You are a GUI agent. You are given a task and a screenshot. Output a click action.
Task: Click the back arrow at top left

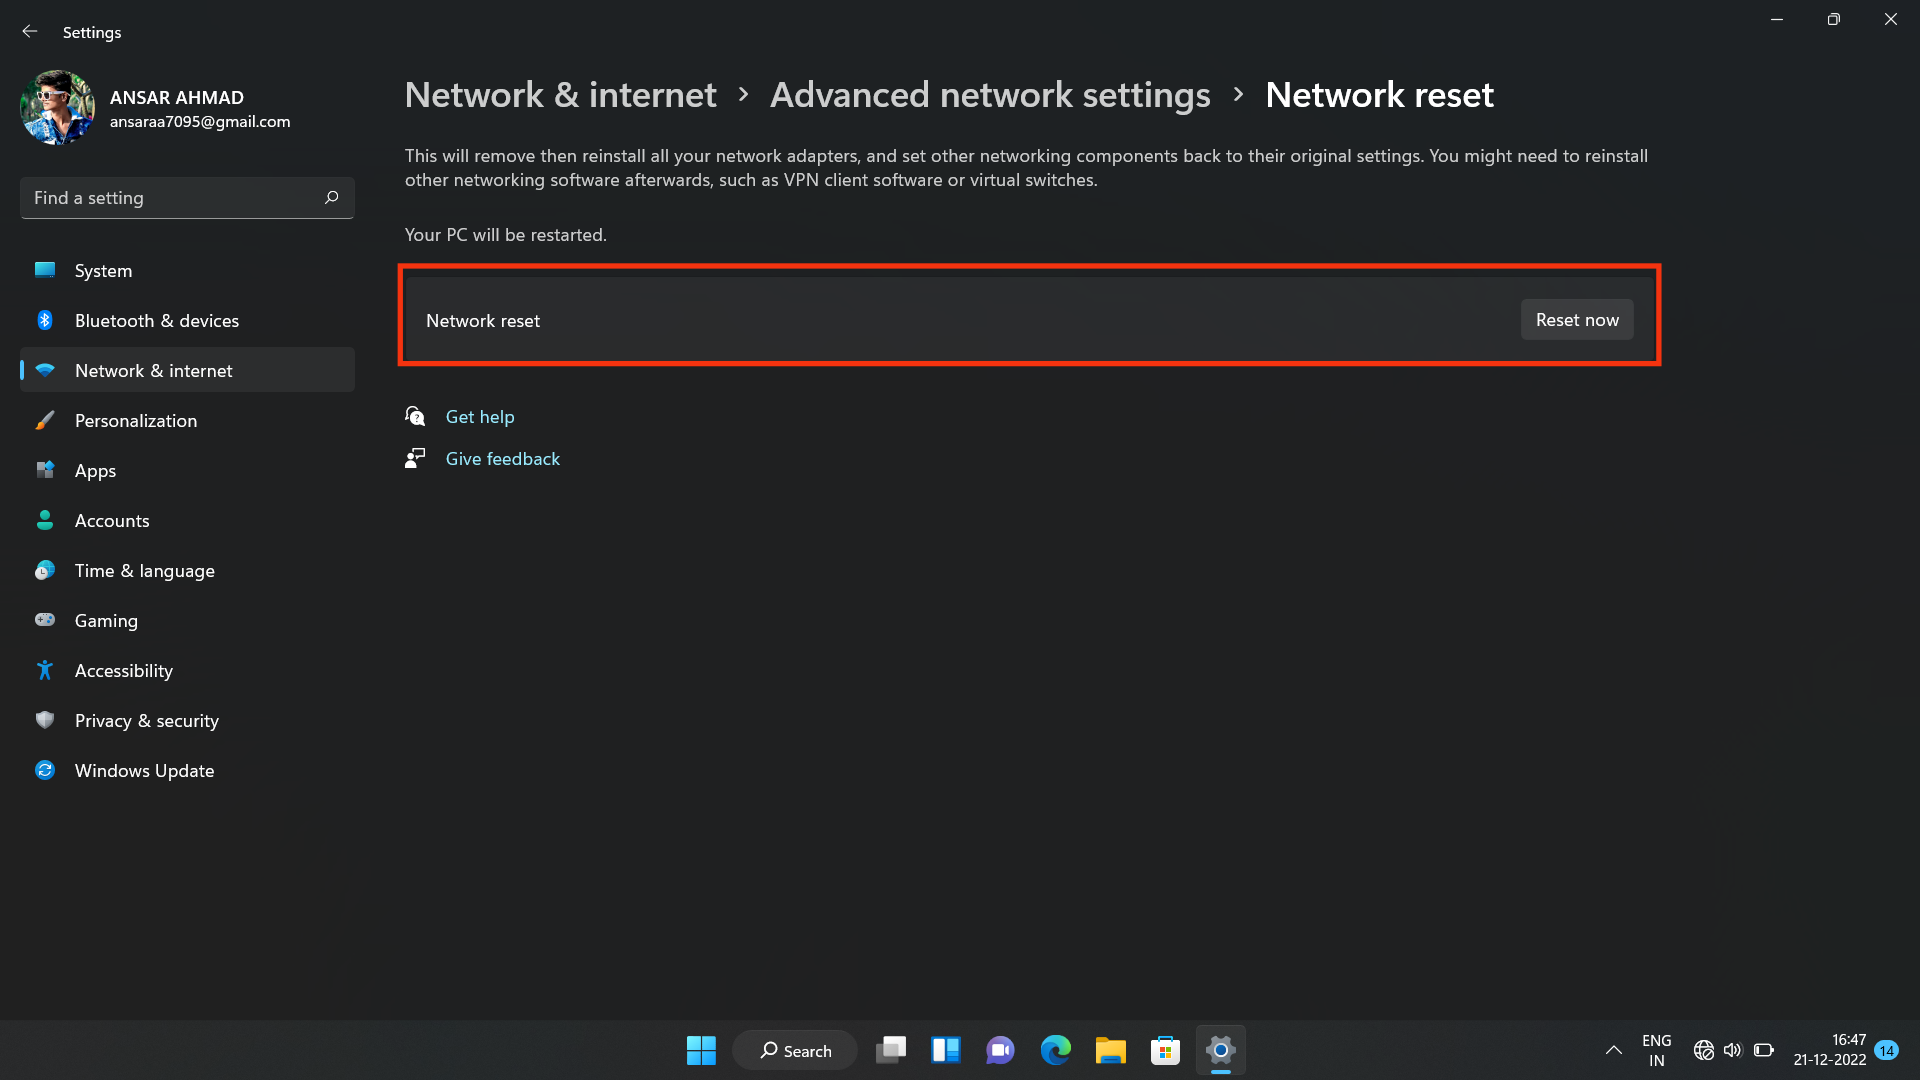pos(29,31)
